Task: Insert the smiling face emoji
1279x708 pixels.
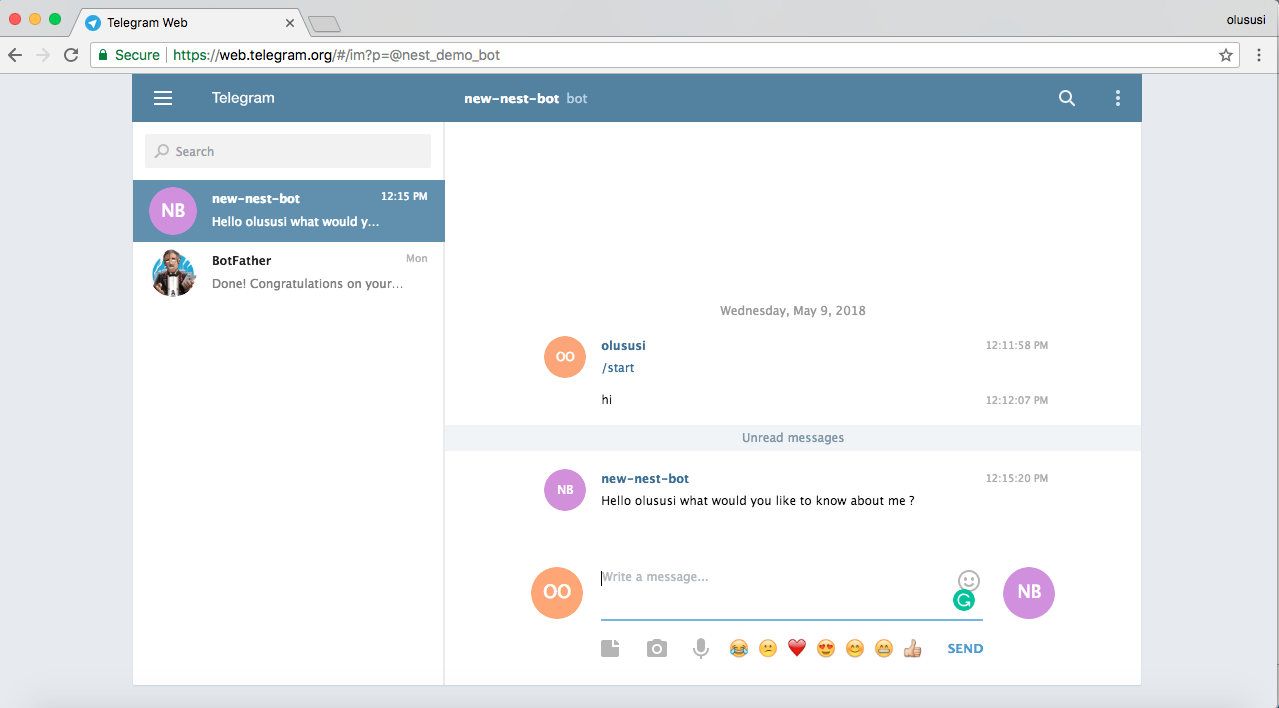Action: [854, 648]
